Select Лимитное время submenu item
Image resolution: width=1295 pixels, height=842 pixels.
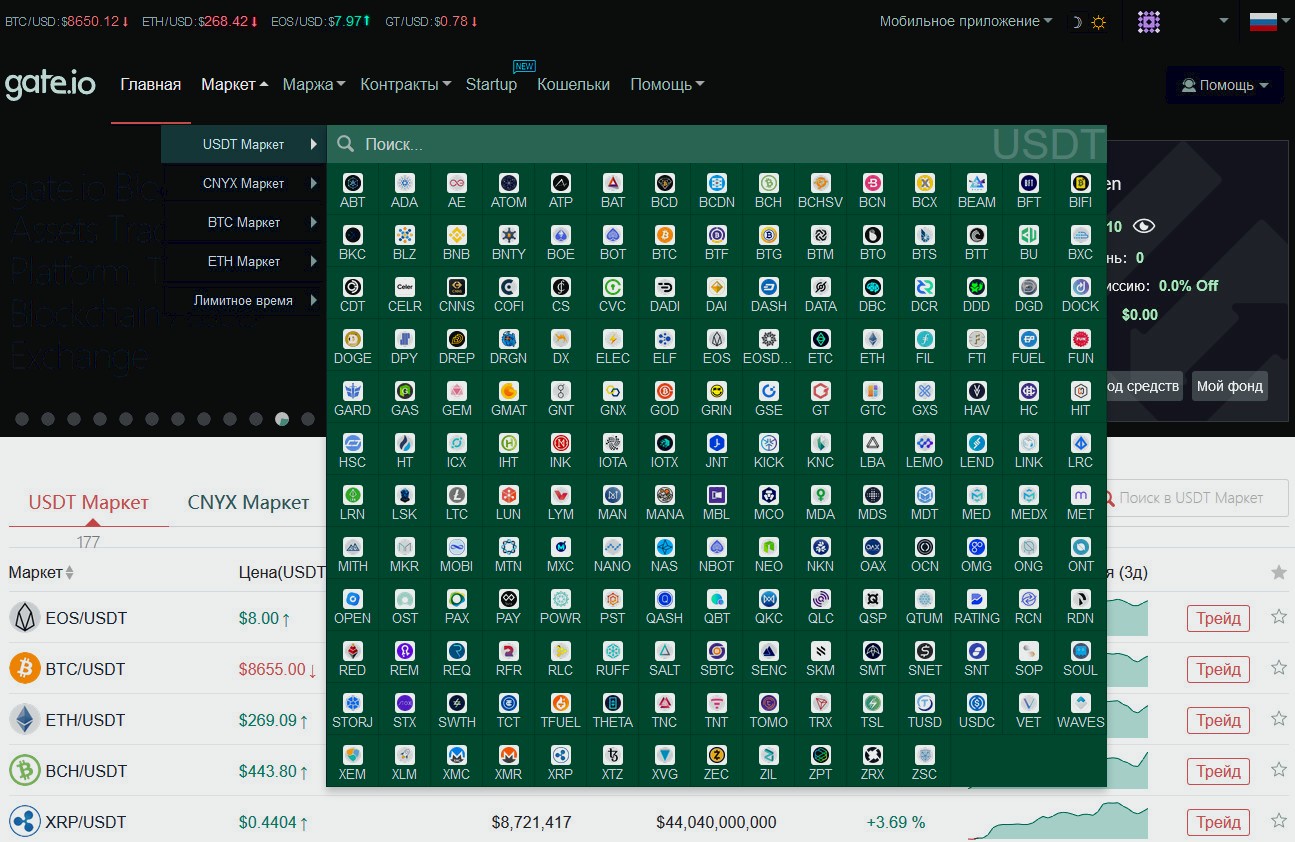pyautogui.click(x=244, y=300)
